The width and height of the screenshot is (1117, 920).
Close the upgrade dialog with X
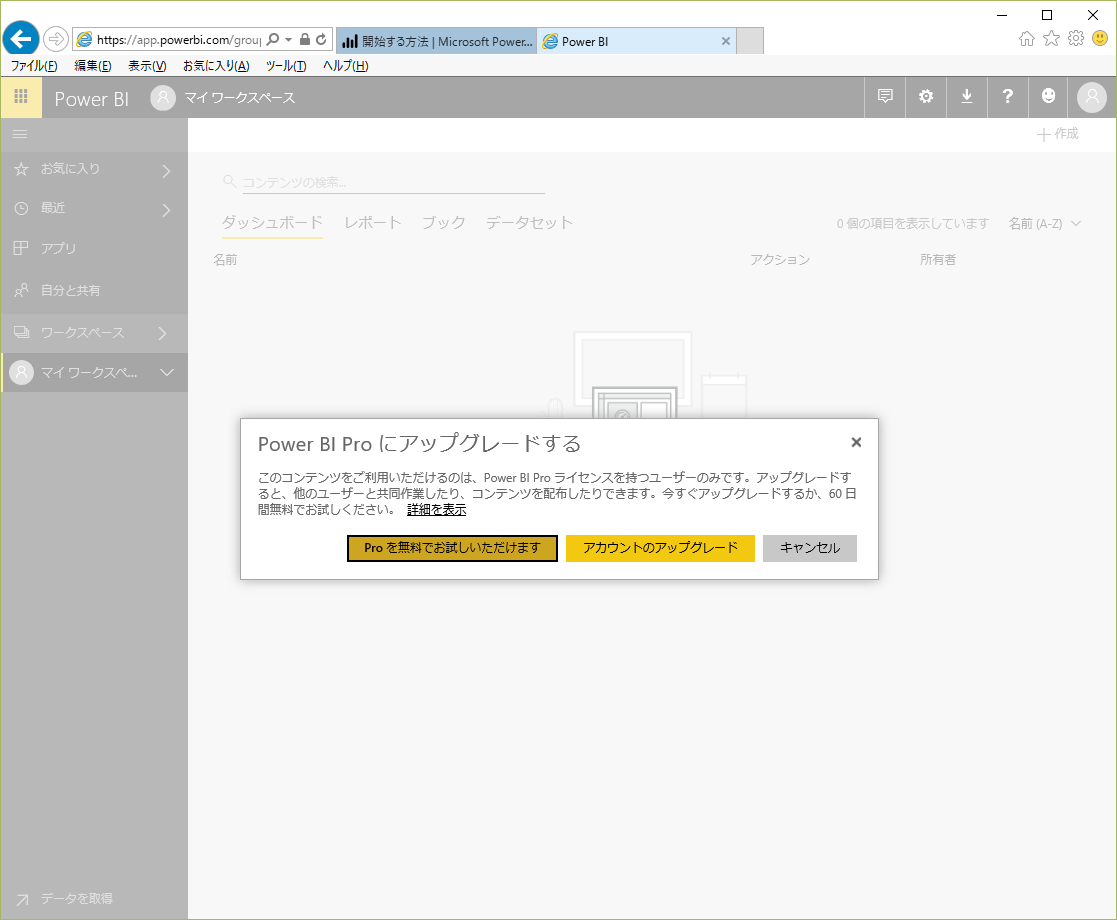click(x=856, y=443)
